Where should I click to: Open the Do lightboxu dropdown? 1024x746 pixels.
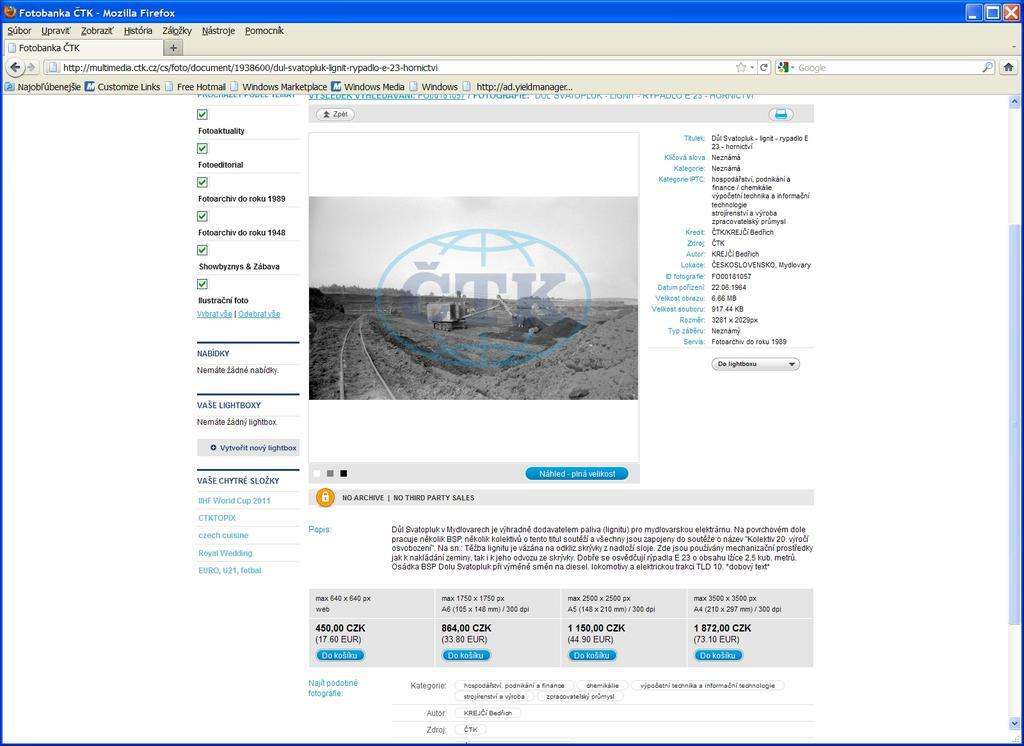[755, 364]
